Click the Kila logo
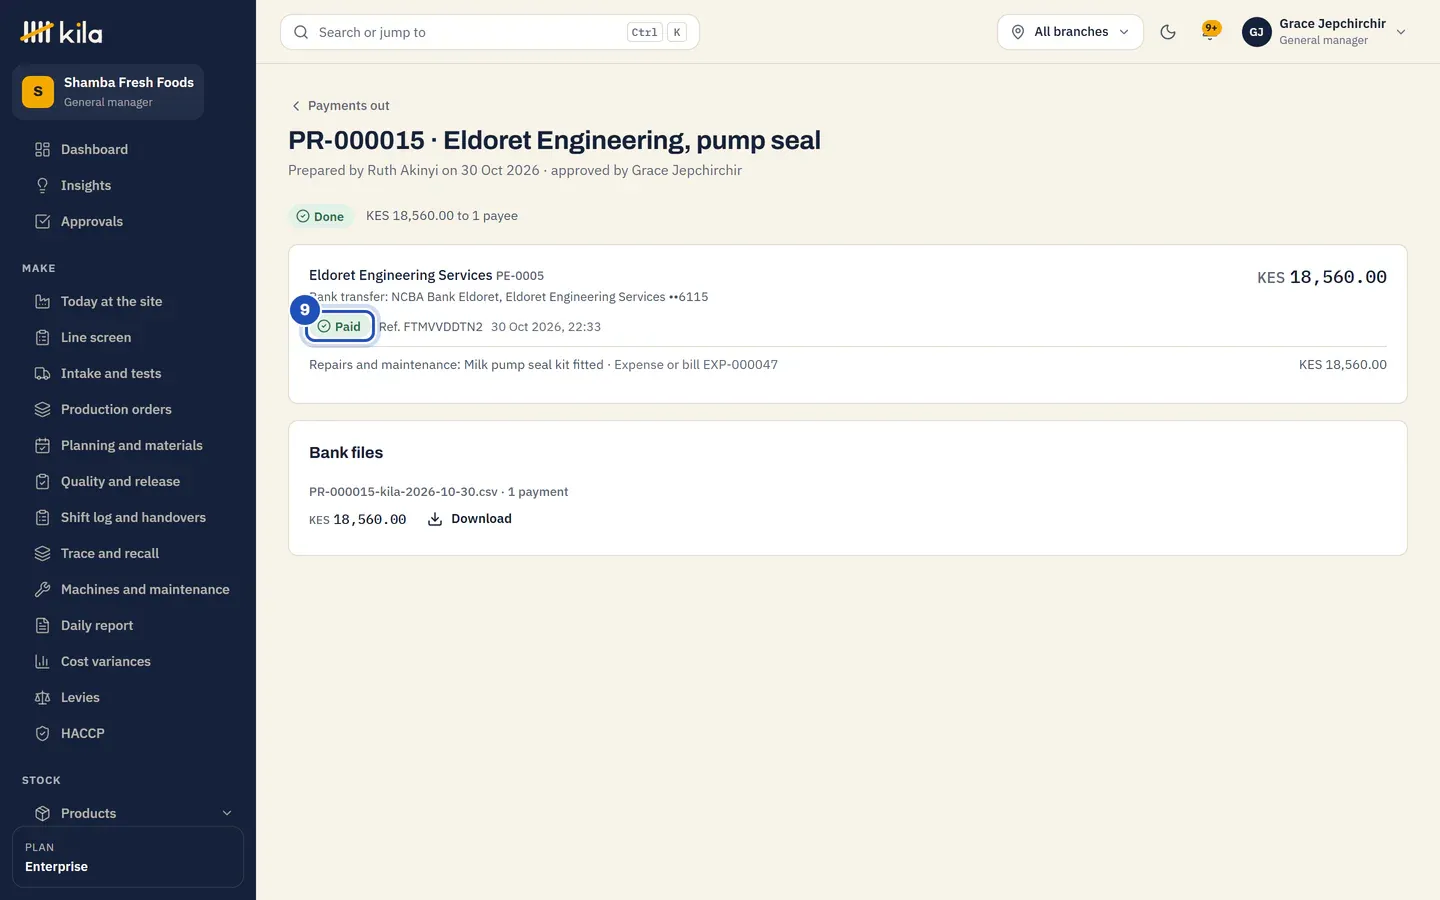Screen dimensions: 1440x900 click(x=62, y=32)
